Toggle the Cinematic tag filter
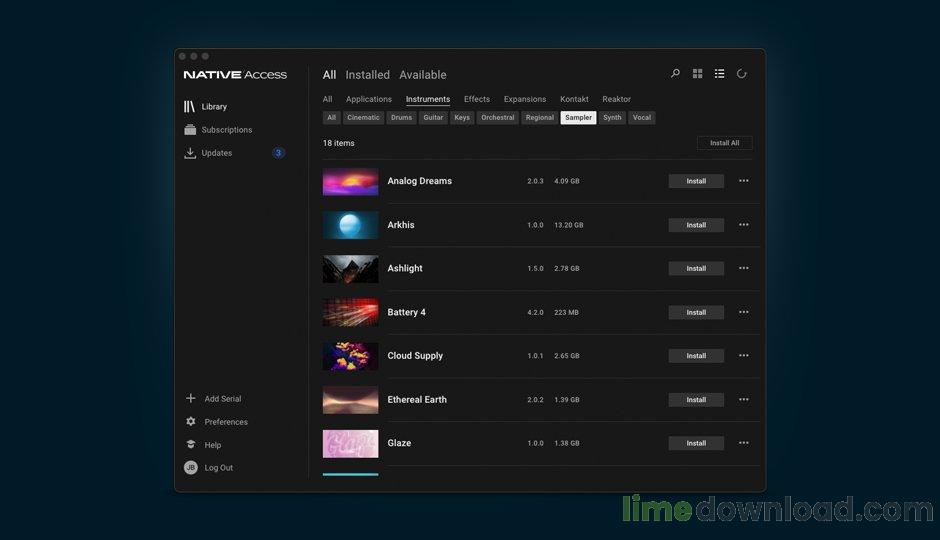Viewport: 940px width, 540px height. pyautogui.click(x=363, y=117)
